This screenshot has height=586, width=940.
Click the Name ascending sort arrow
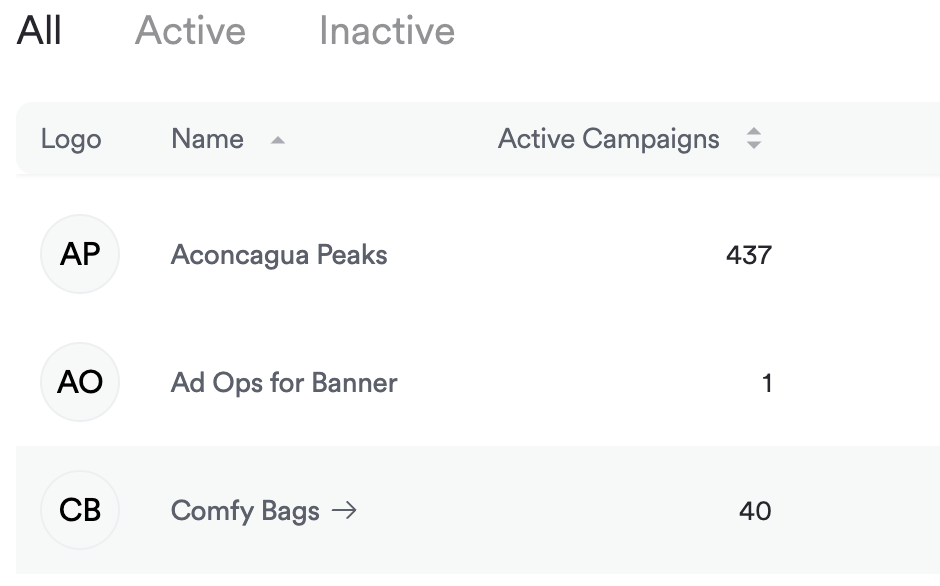[278, 141]
